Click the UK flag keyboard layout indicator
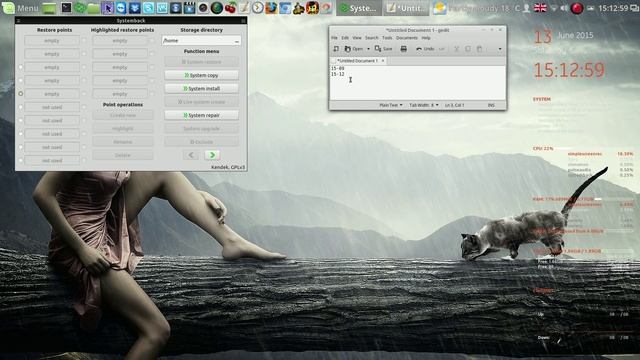This screenshot has width=640, height=360. (x=540, y=8)
